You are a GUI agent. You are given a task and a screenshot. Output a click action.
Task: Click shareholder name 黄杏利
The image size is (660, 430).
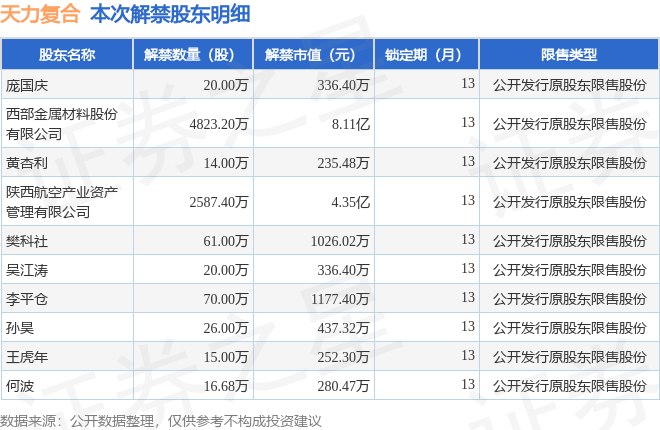(x=27, y=163)
